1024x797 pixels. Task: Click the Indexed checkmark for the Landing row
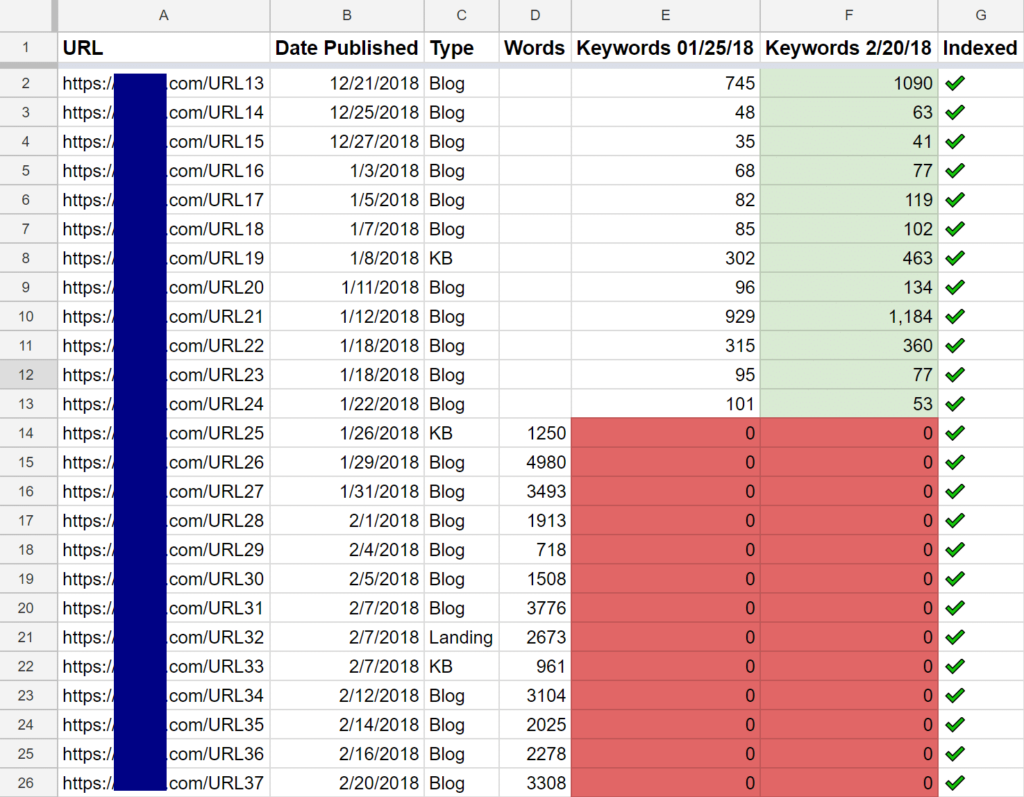(x=954, y=637)
